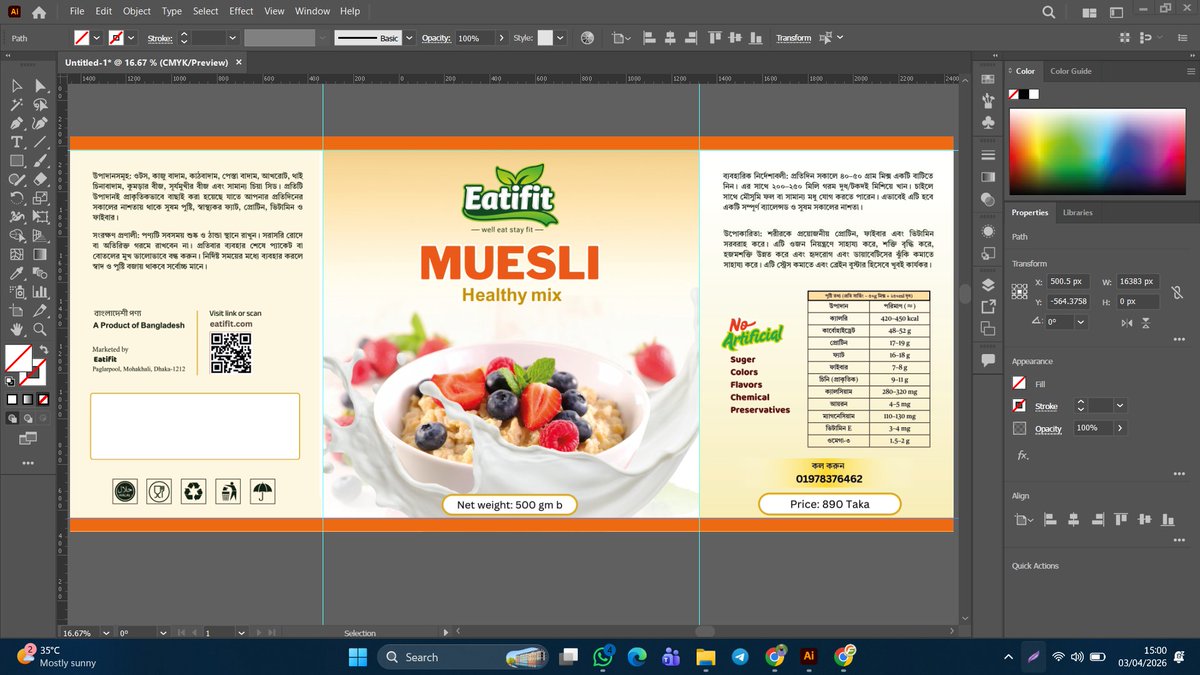This screenshot has width=1200, height=675.
Task: Open graphic Style dropdown
Action: pyautogui.click(x=561, y=38)
